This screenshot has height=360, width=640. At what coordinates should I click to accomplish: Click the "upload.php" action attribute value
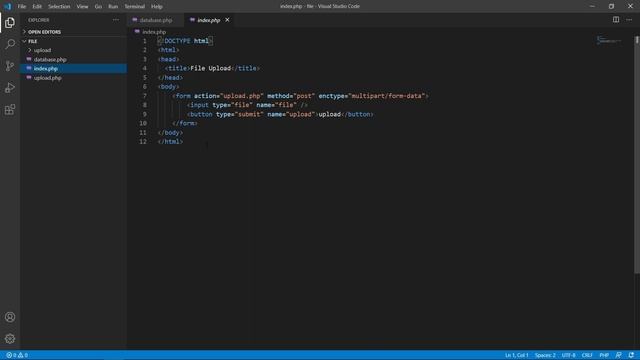pos(242,96)
